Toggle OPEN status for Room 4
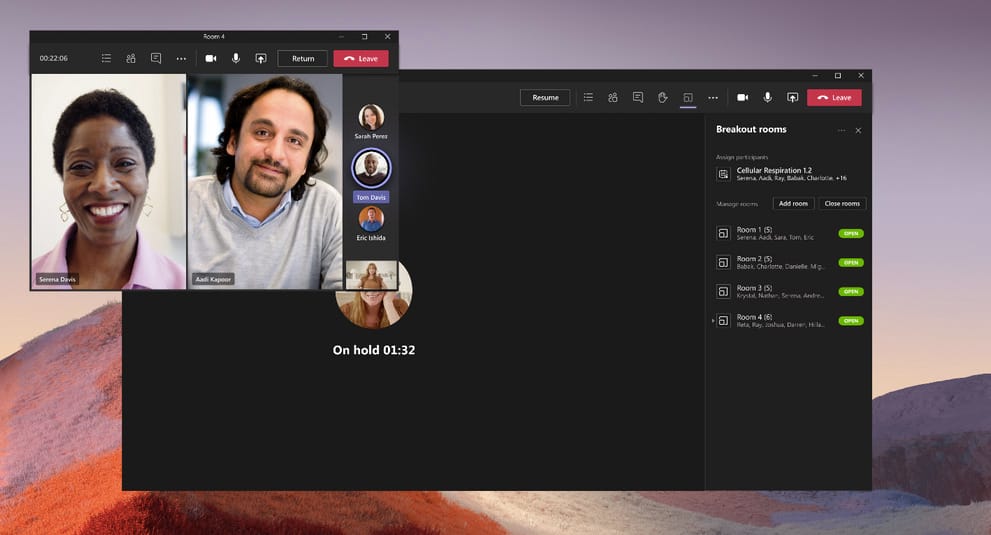The width and height of the screenshot is (991, 535). point(851,321)
